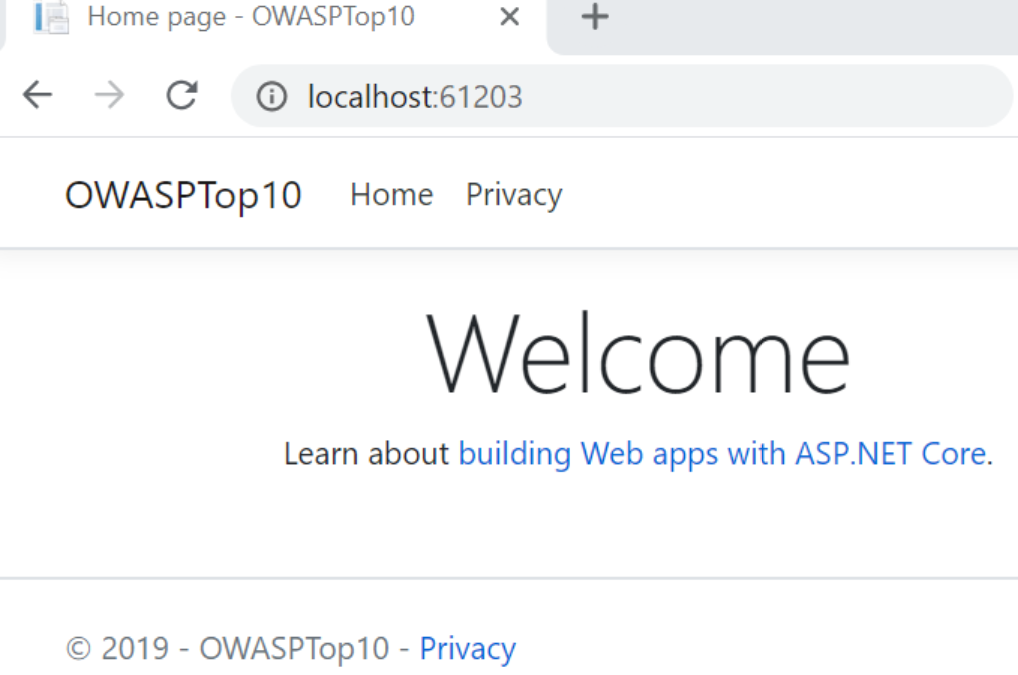This screenshot has width=1018, height=675.
Task: Click the "Learn about" text
Action: tap(366, 454)
